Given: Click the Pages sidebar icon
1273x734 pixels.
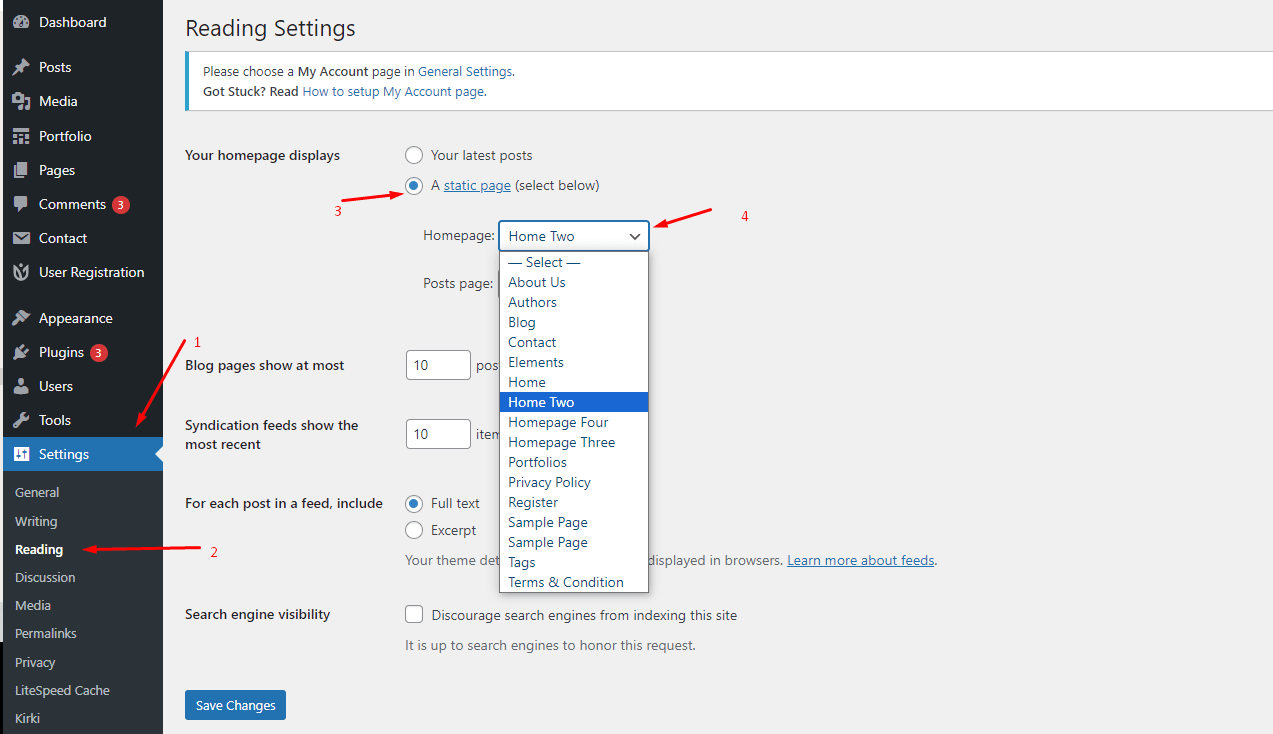Looking at the screenshot, I should click(x=21, y=170).
